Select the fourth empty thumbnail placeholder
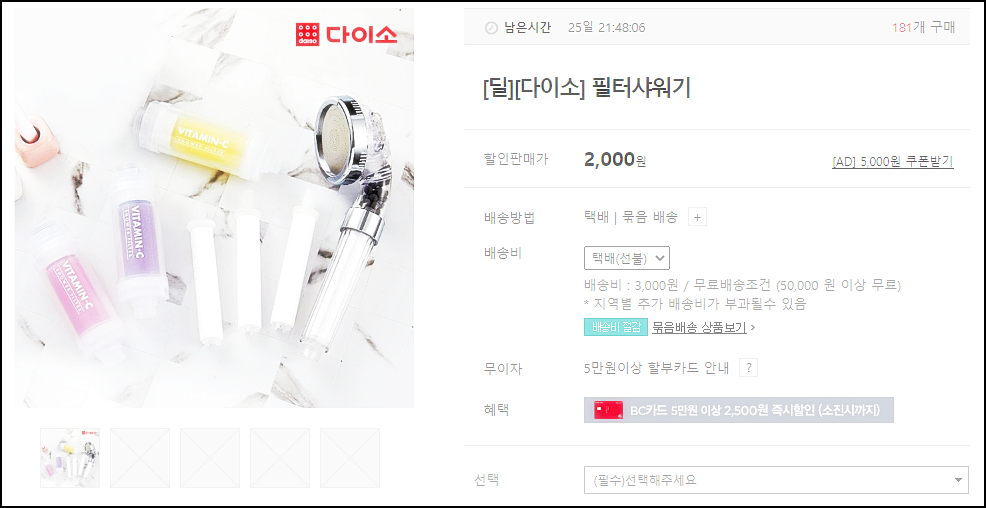The image size is (986, 508). (x=280, y=458)
